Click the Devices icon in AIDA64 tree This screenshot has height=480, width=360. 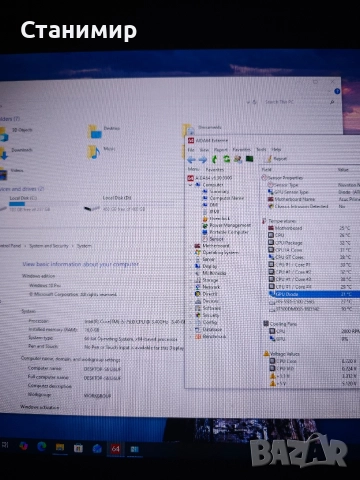[198, 301]
